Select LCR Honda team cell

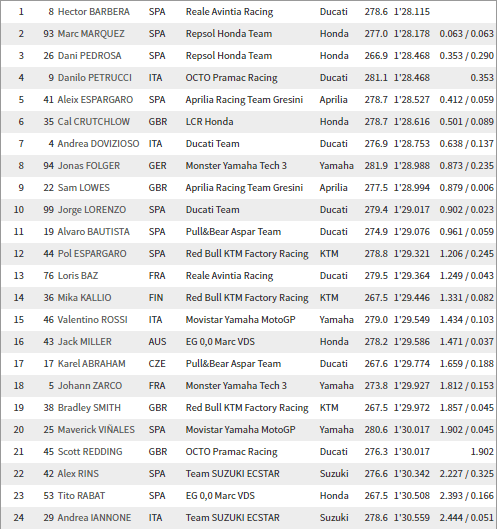209,122
